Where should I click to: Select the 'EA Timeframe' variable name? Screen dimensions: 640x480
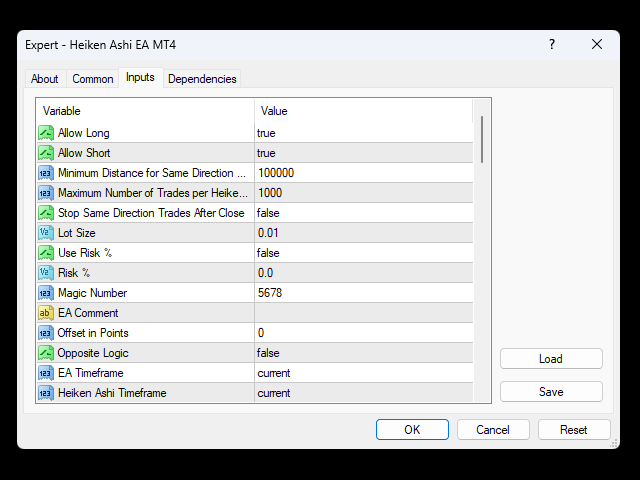(x=91, y=373)
